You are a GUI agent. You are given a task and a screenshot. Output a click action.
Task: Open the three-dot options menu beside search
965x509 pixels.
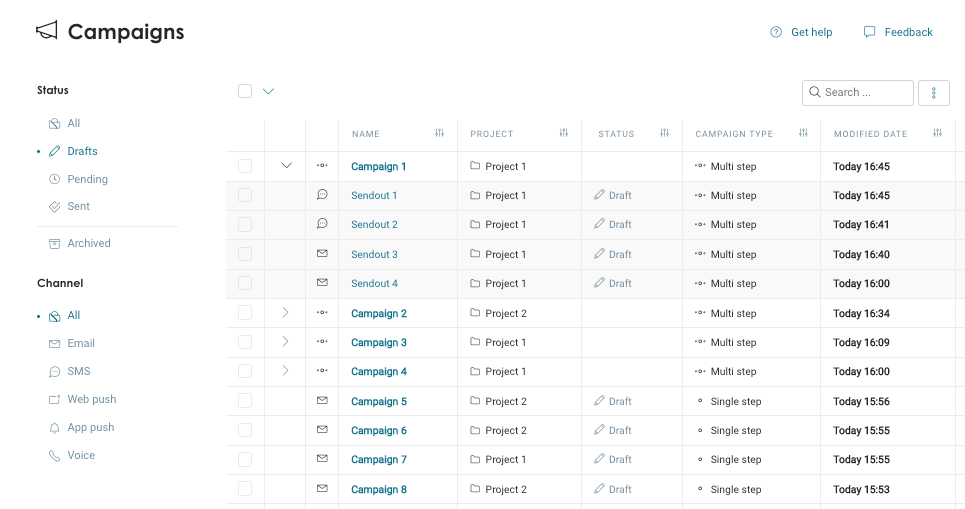[933, 93]
